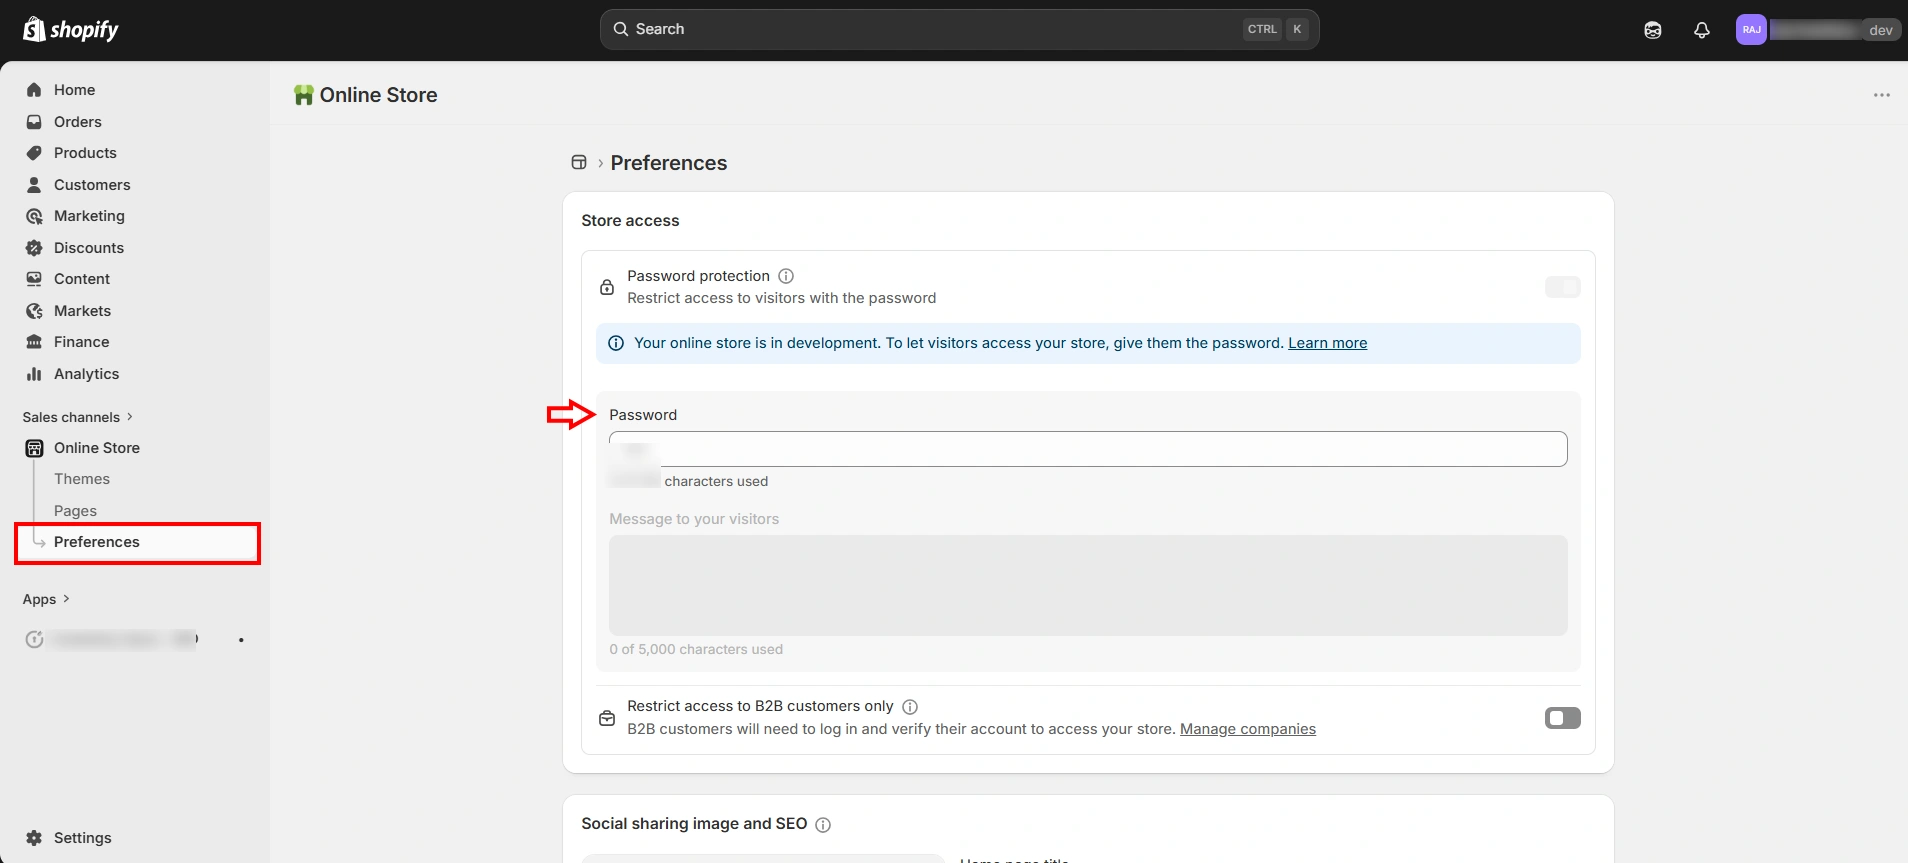Click the Password input field
Viewport: 1908px width, 863px height.
pos(1088,449)
